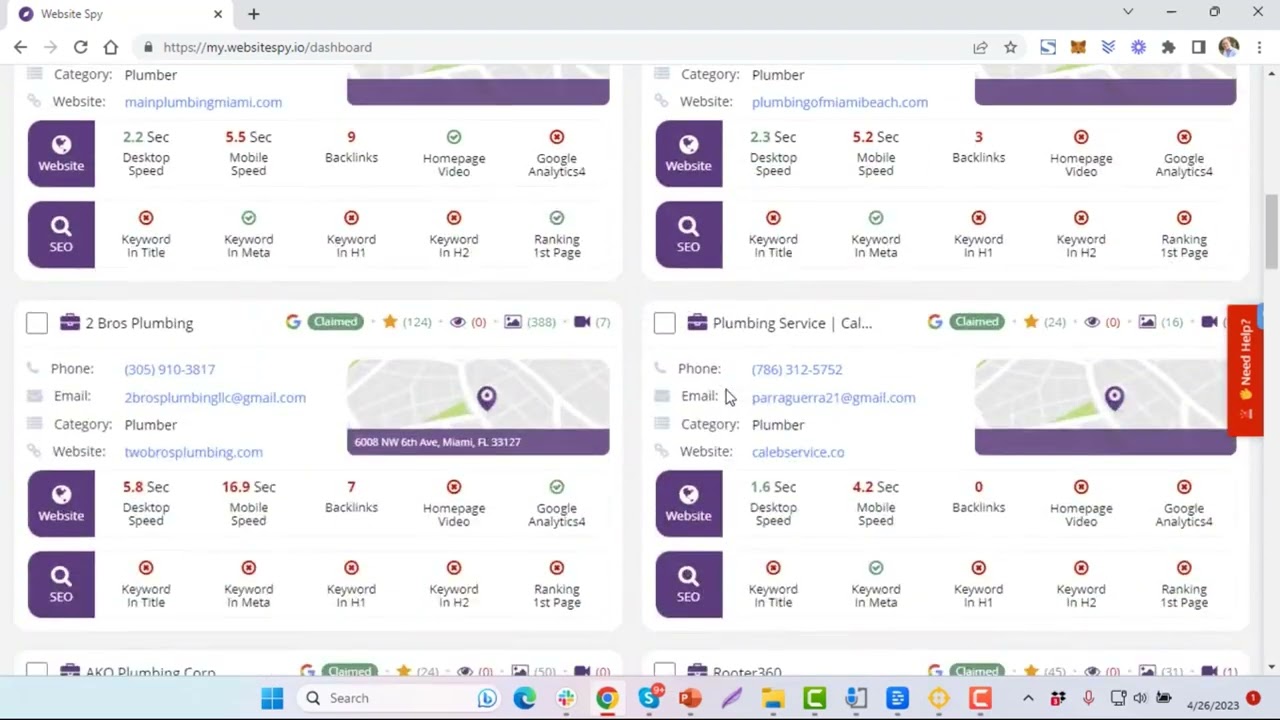The width and height of the screenshot is (1280, 720).
Task: Expand the Chrome tab search chevron
Action: pos(1128,12)
